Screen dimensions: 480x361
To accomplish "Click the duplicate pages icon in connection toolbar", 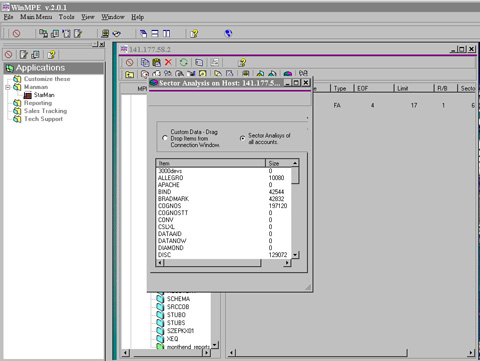I will pos(199,62).
